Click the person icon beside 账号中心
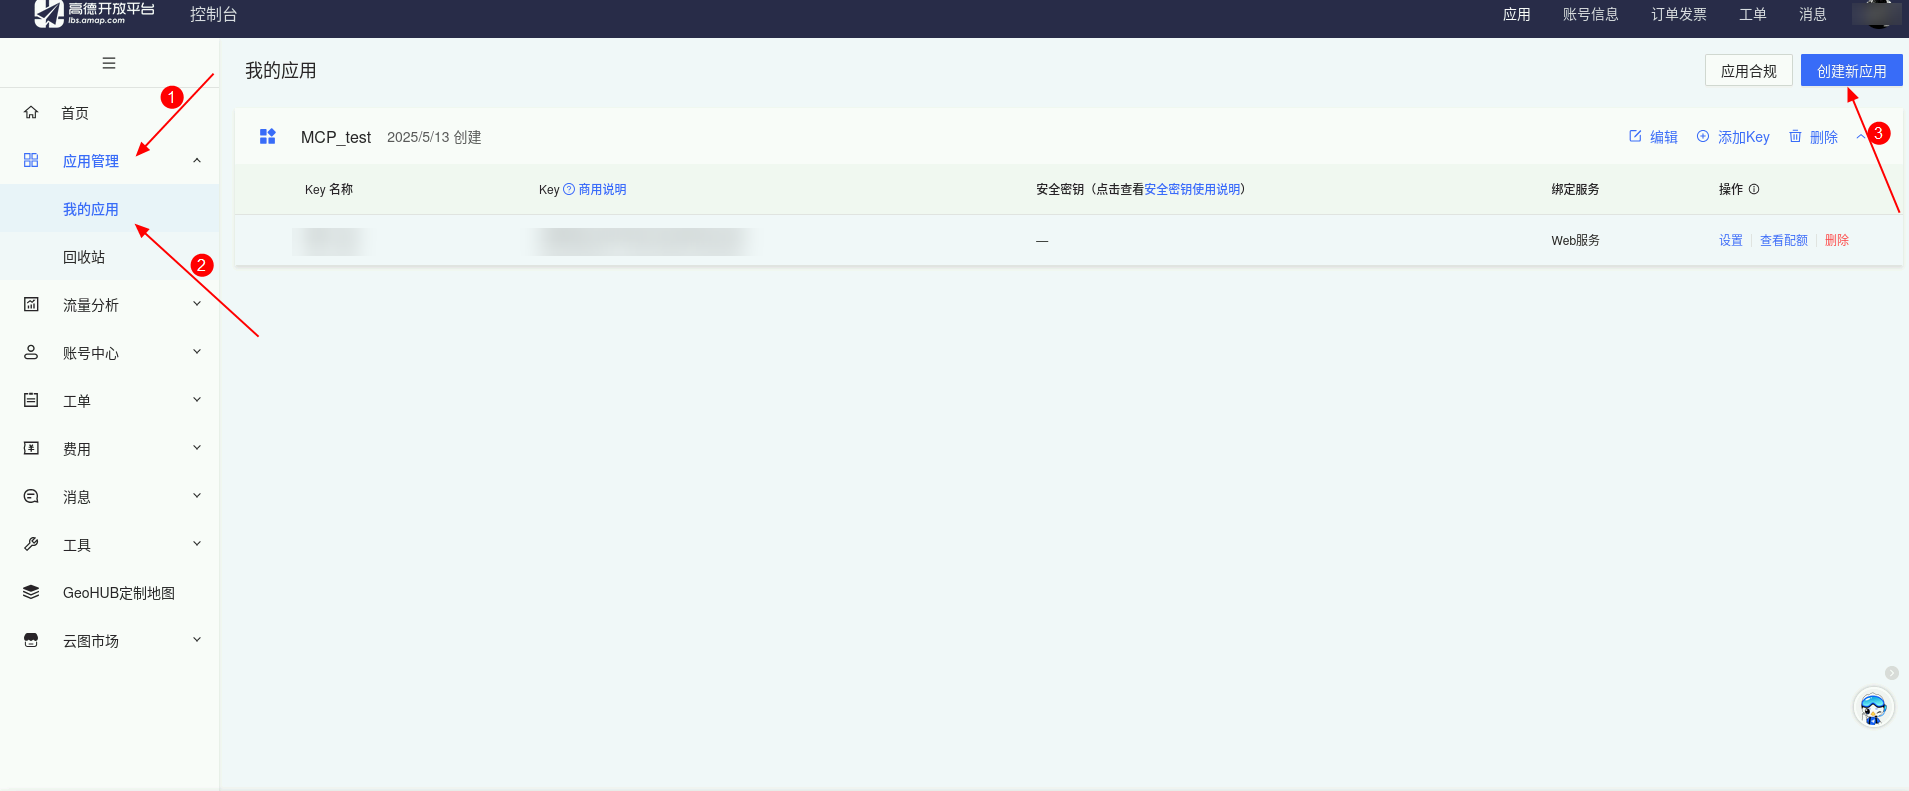Screen dimensions: 1909x791 31,352
